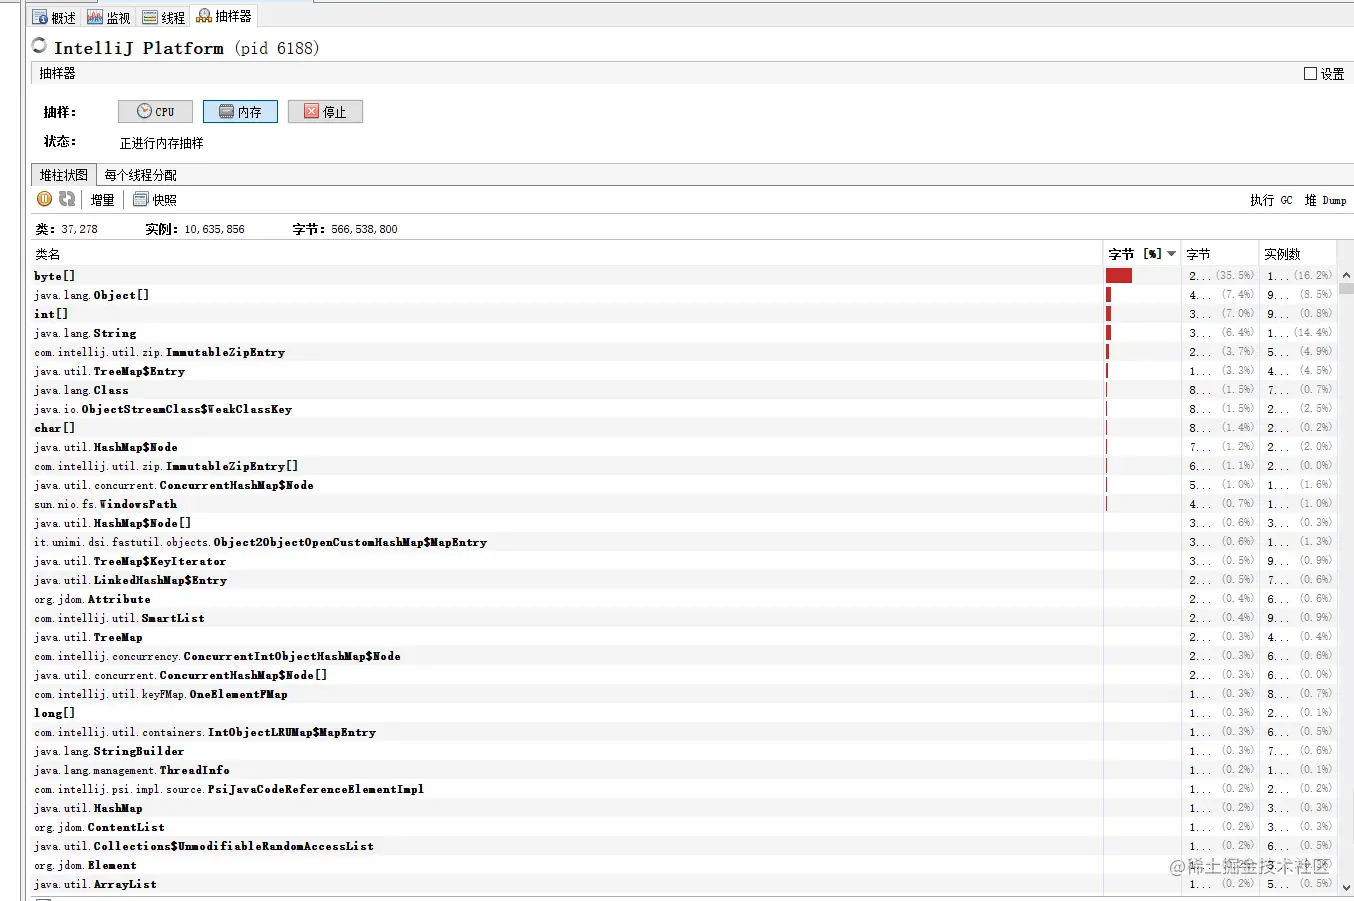Select the java.util.HashMap$Node row without brackets
The height and width of the screenshot is (901, 1354).
point(685,447)
